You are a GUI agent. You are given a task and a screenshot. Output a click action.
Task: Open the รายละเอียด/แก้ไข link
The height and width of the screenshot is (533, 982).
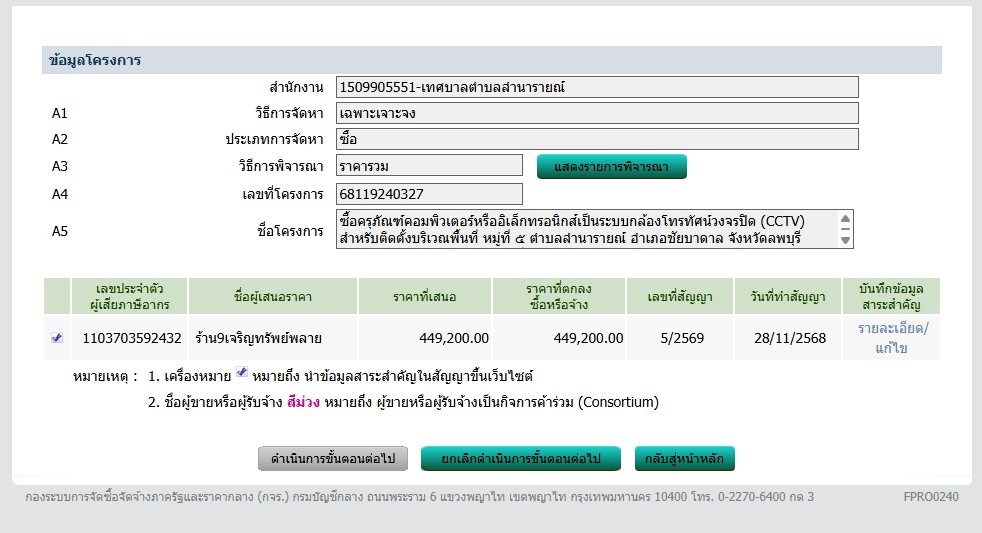point(892,338)
